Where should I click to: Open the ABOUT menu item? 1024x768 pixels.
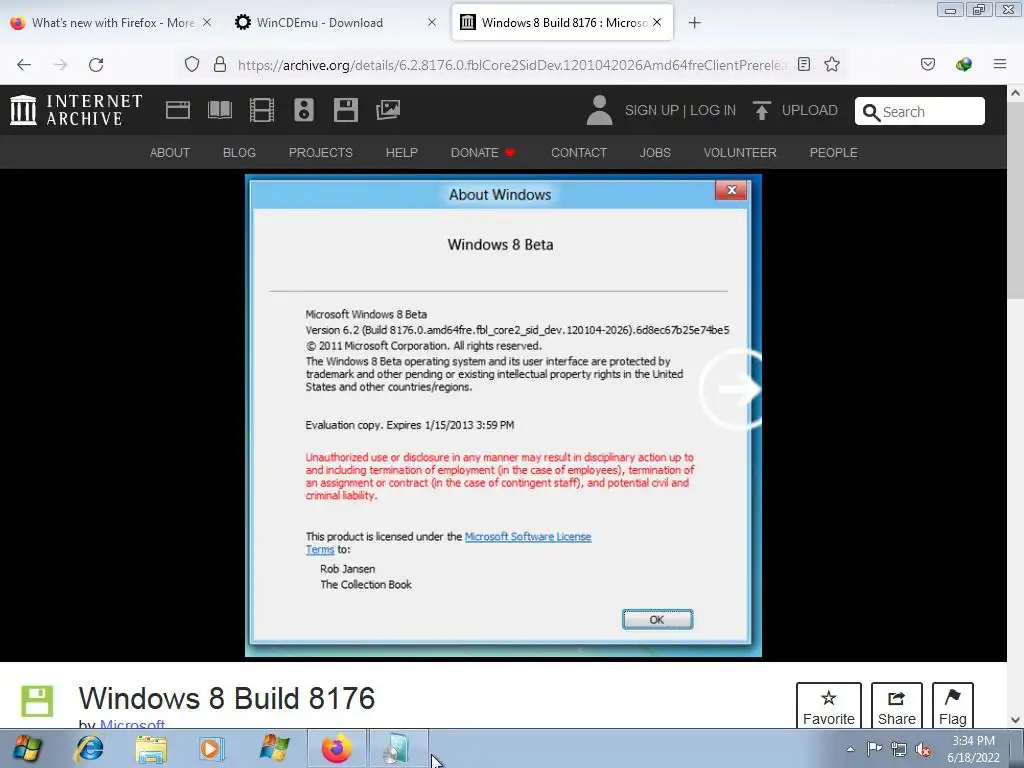click(x=170, y=153)
